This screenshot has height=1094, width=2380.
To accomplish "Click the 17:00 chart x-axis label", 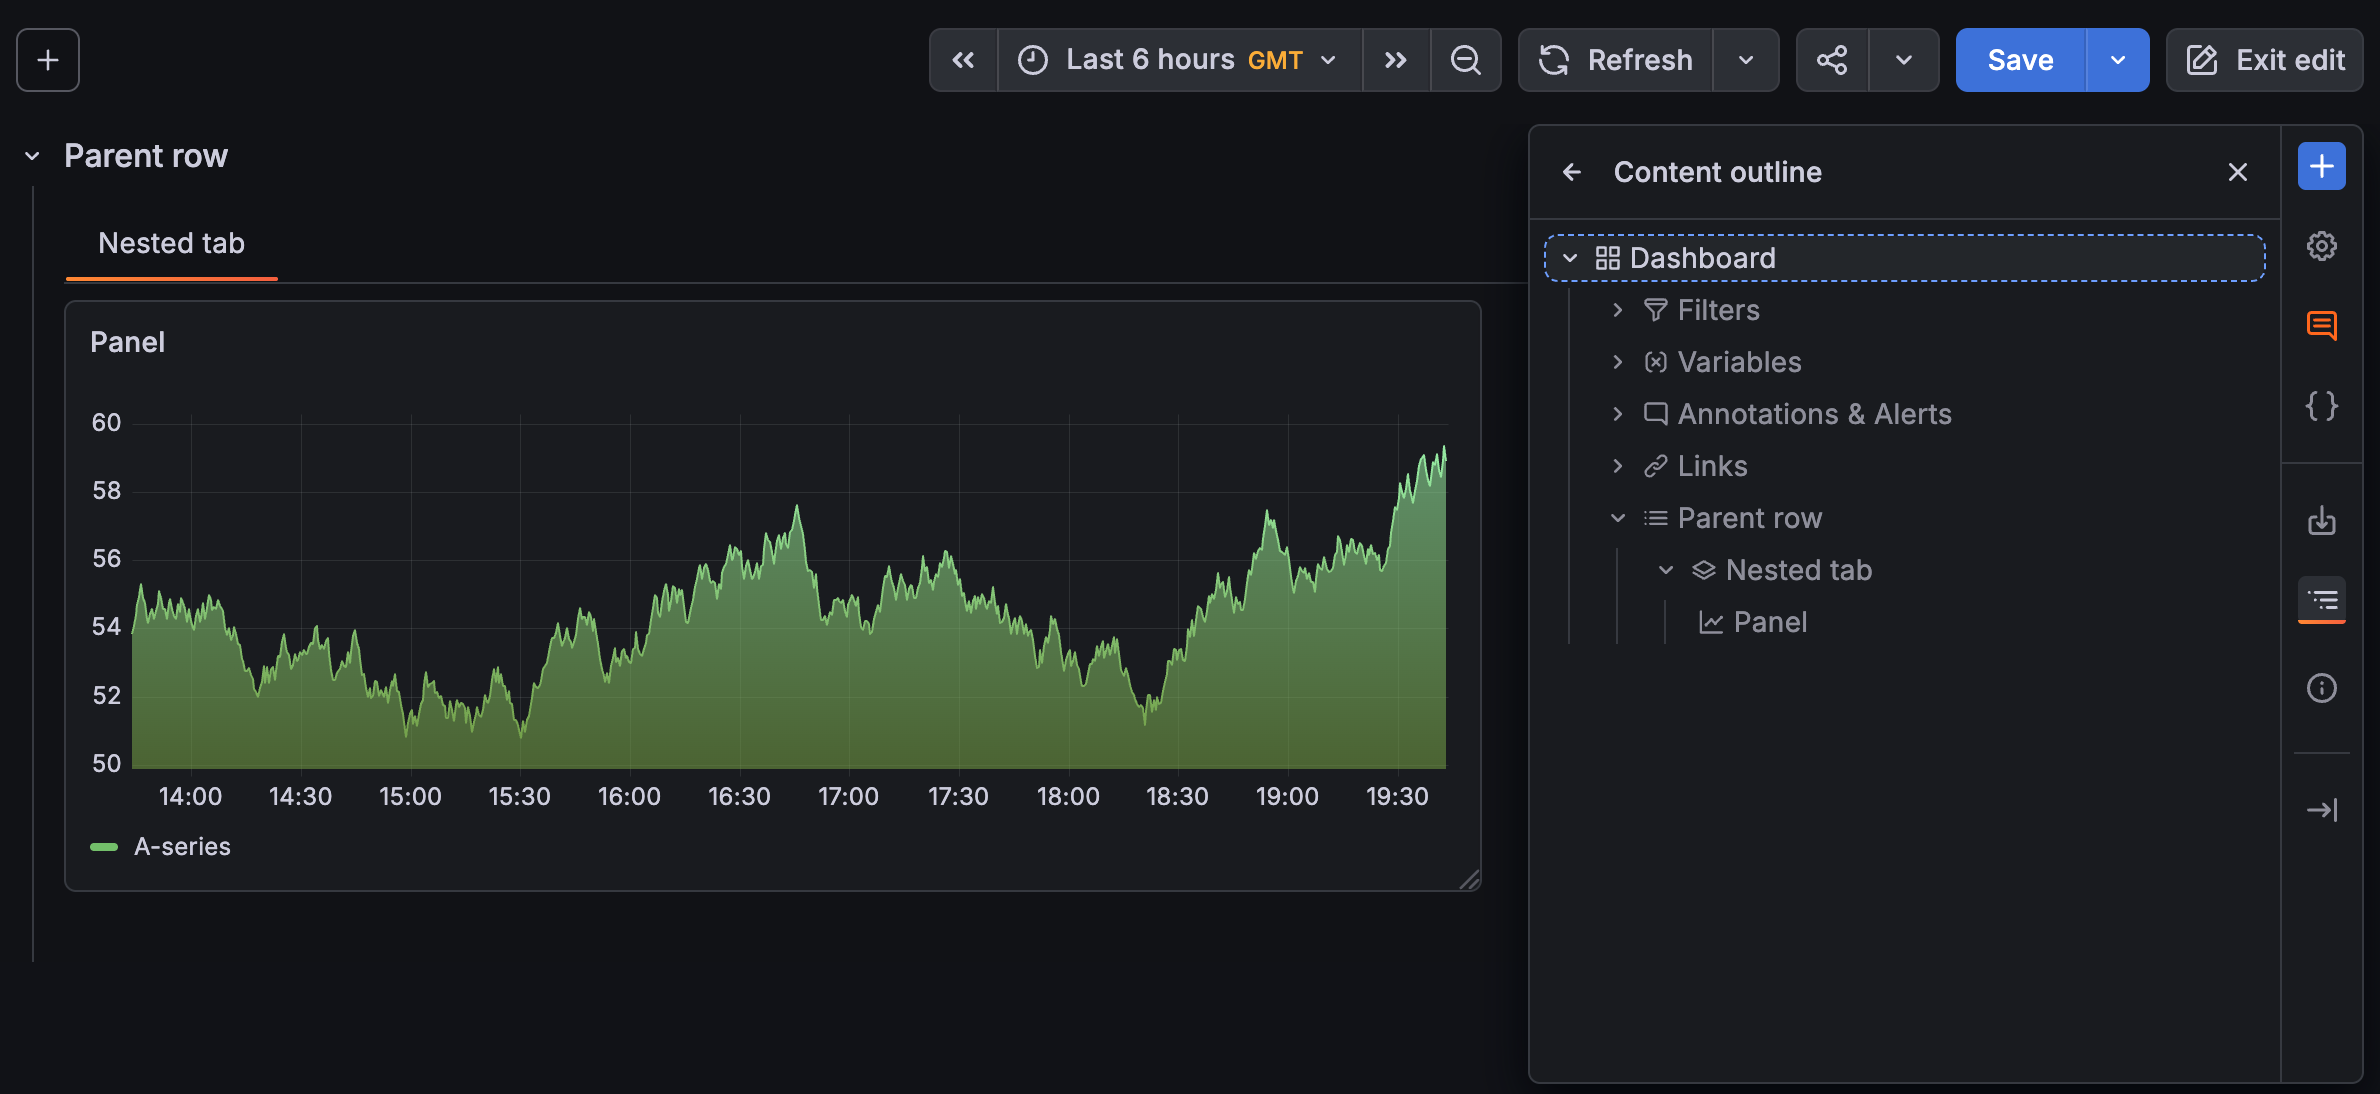I will coord(848,797).
